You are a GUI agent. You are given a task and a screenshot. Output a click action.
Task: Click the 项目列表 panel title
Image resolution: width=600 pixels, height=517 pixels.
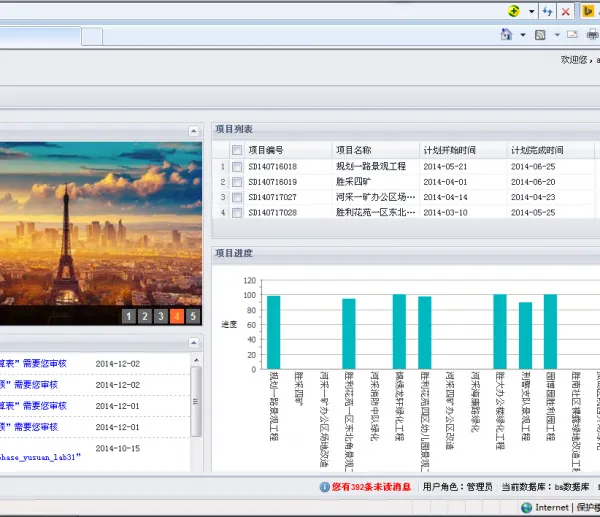click(234, 129)
